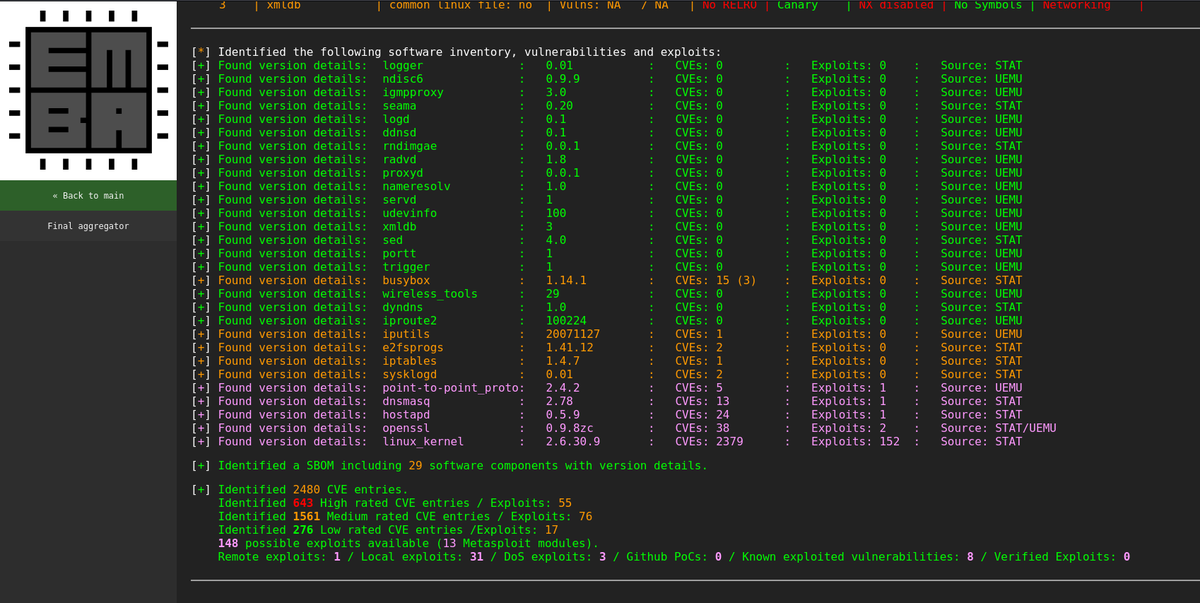This screenshot has height=603, width=1200.
Task: Click the 'seama' component entry
Action: [400, 106]
